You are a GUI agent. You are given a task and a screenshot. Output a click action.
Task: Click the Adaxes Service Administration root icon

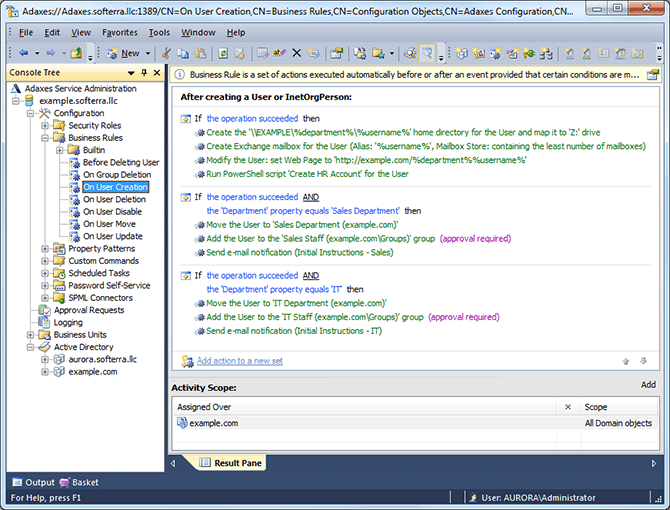coord(16,88)
